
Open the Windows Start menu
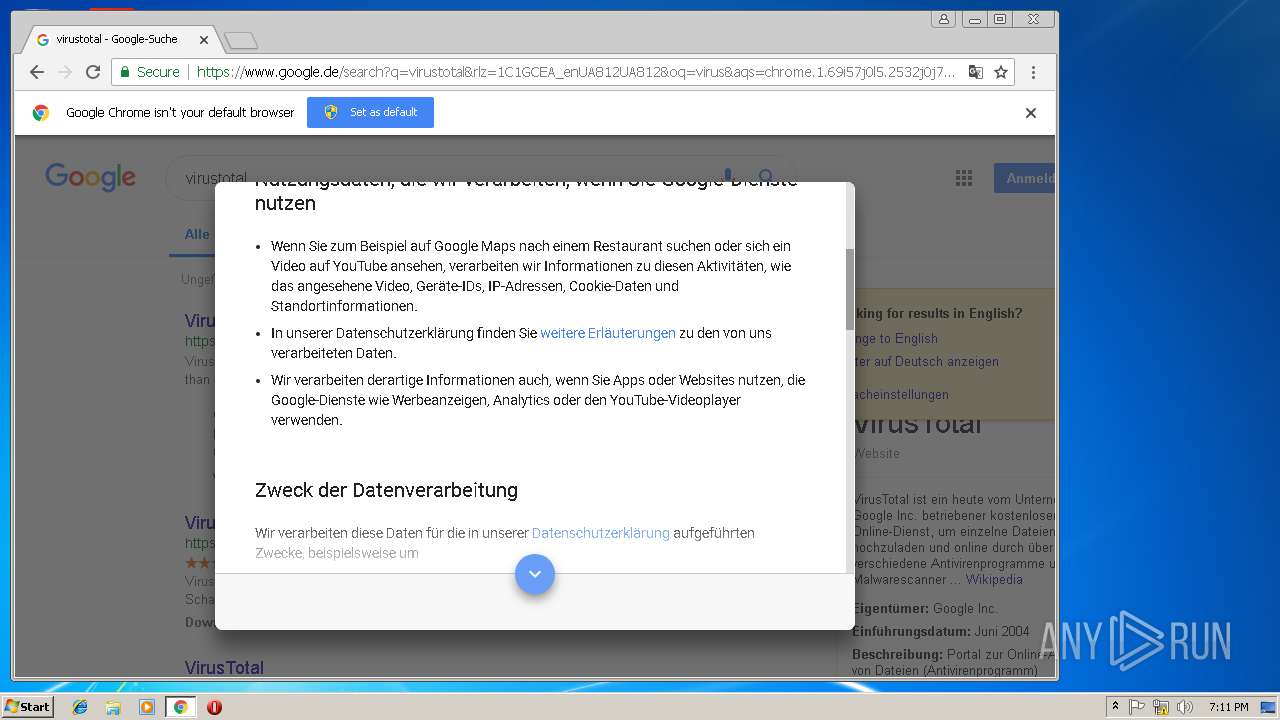tap(28, 707)
